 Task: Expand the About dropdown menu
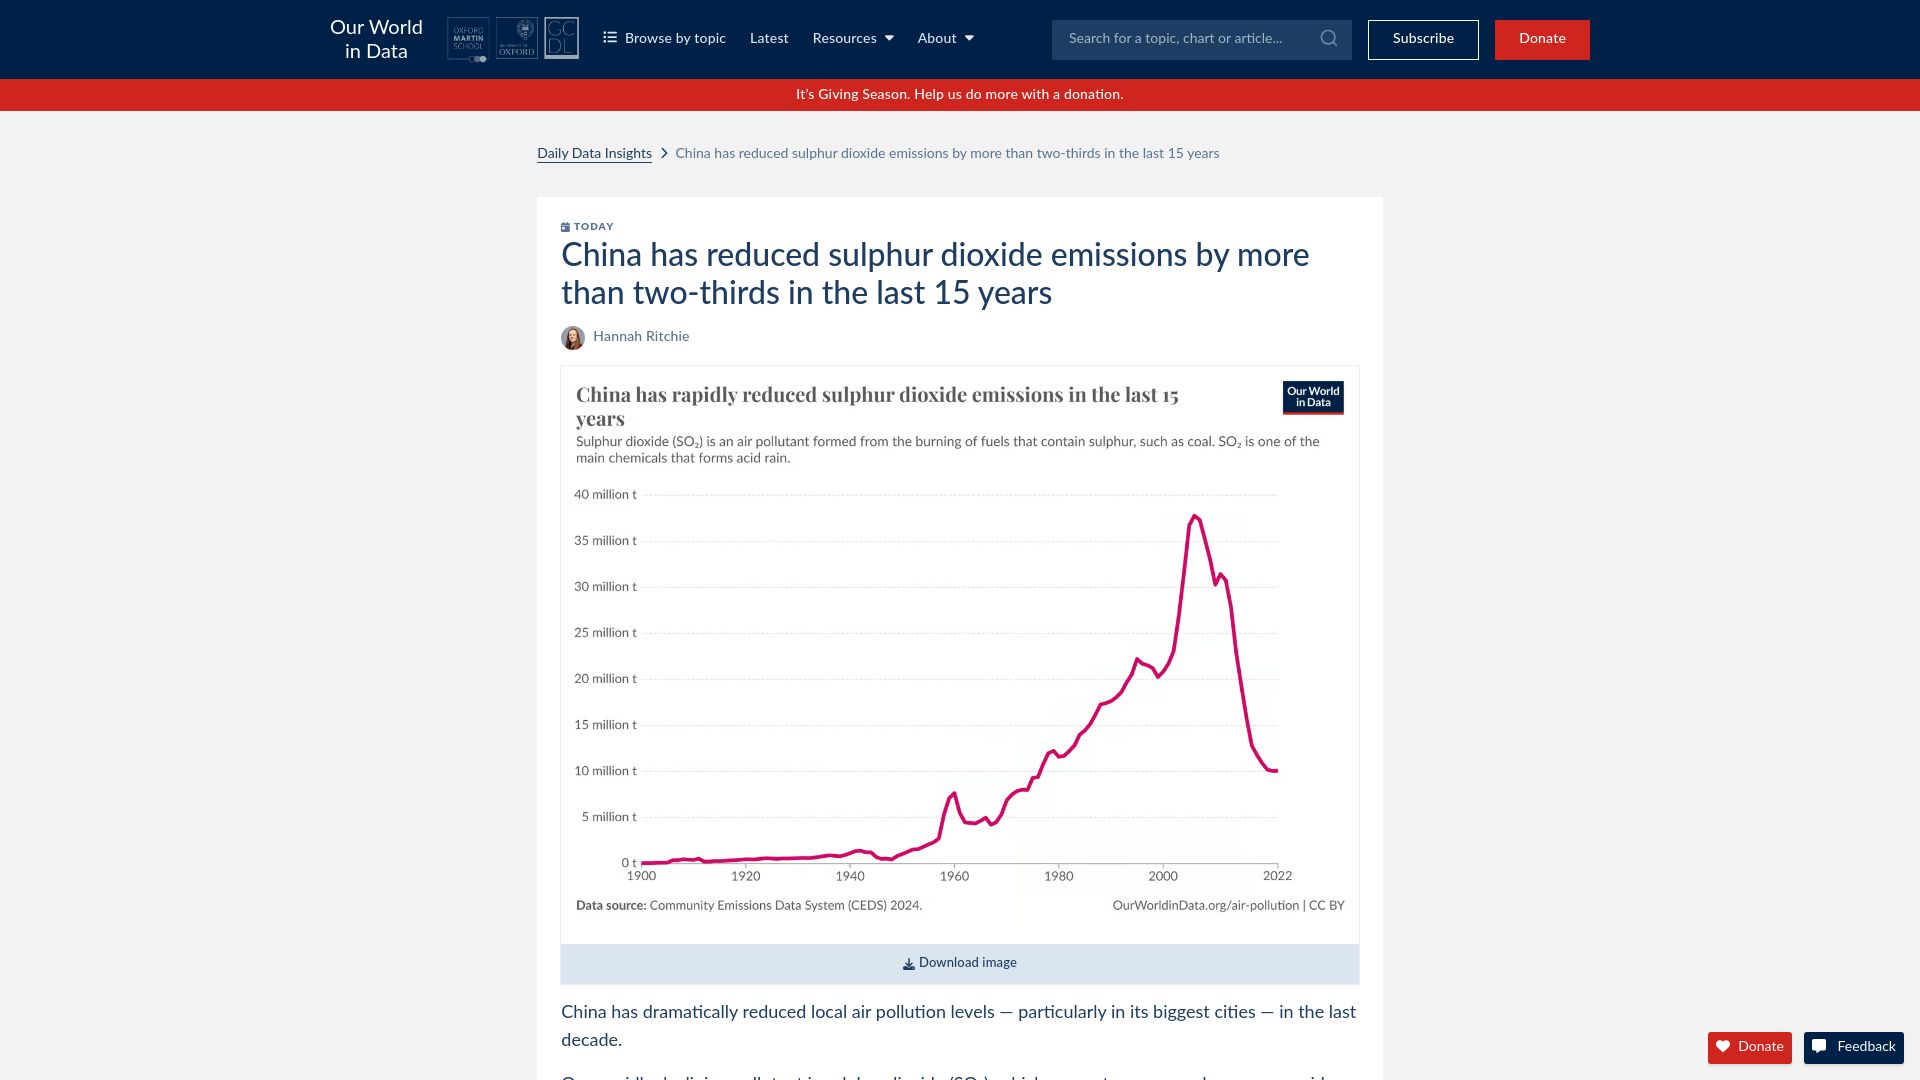945,38
